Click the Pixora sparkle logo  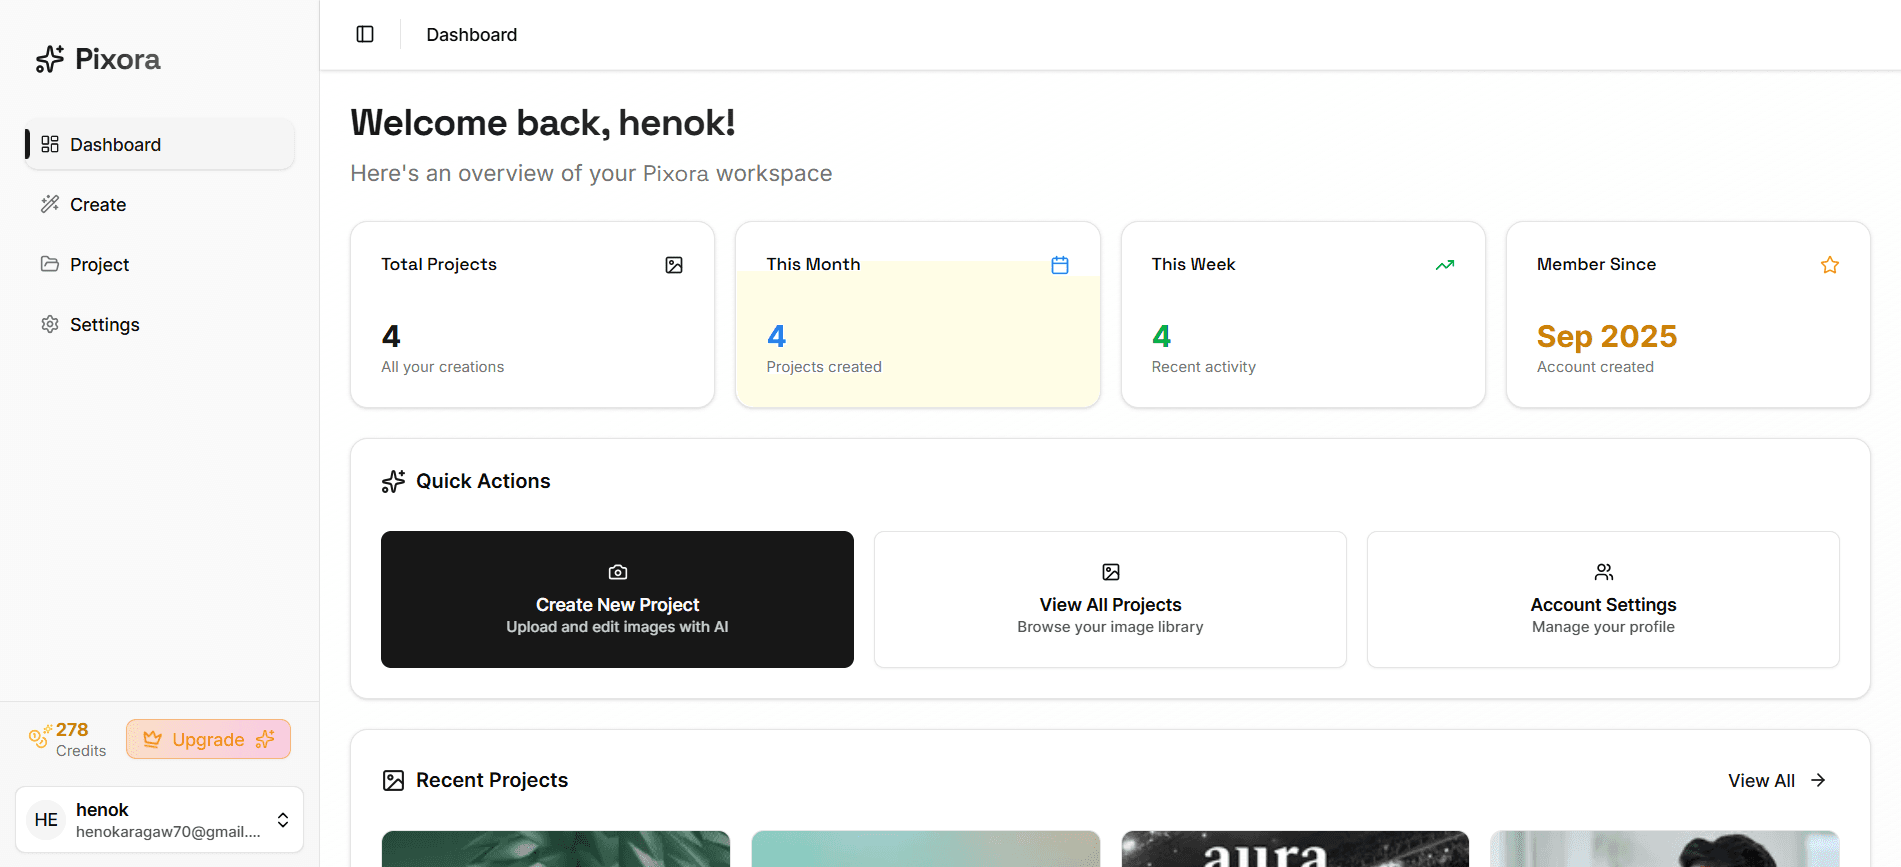[50, 59]
